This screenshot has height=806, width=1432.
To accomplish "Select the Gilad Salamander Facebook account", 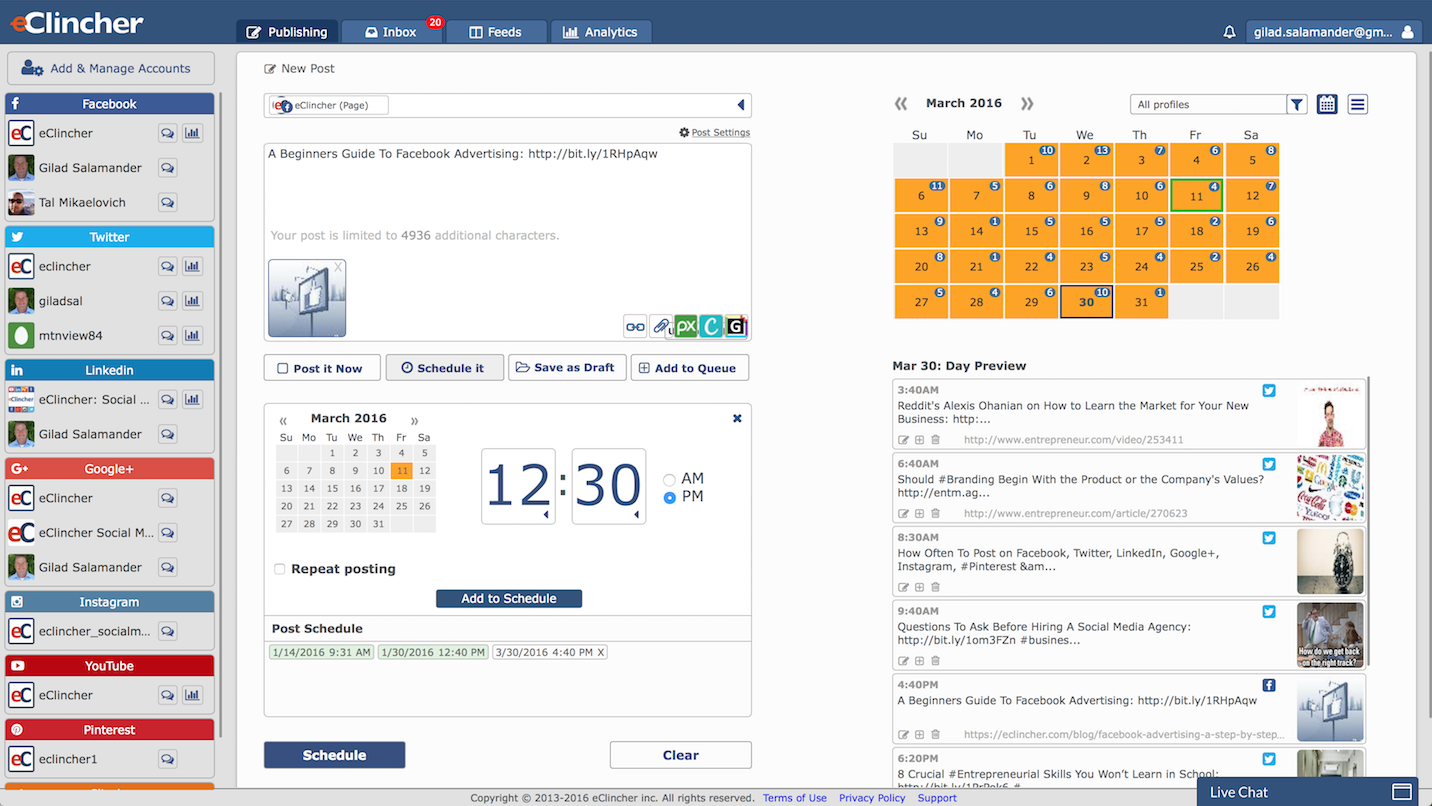I will coord(92,168).
